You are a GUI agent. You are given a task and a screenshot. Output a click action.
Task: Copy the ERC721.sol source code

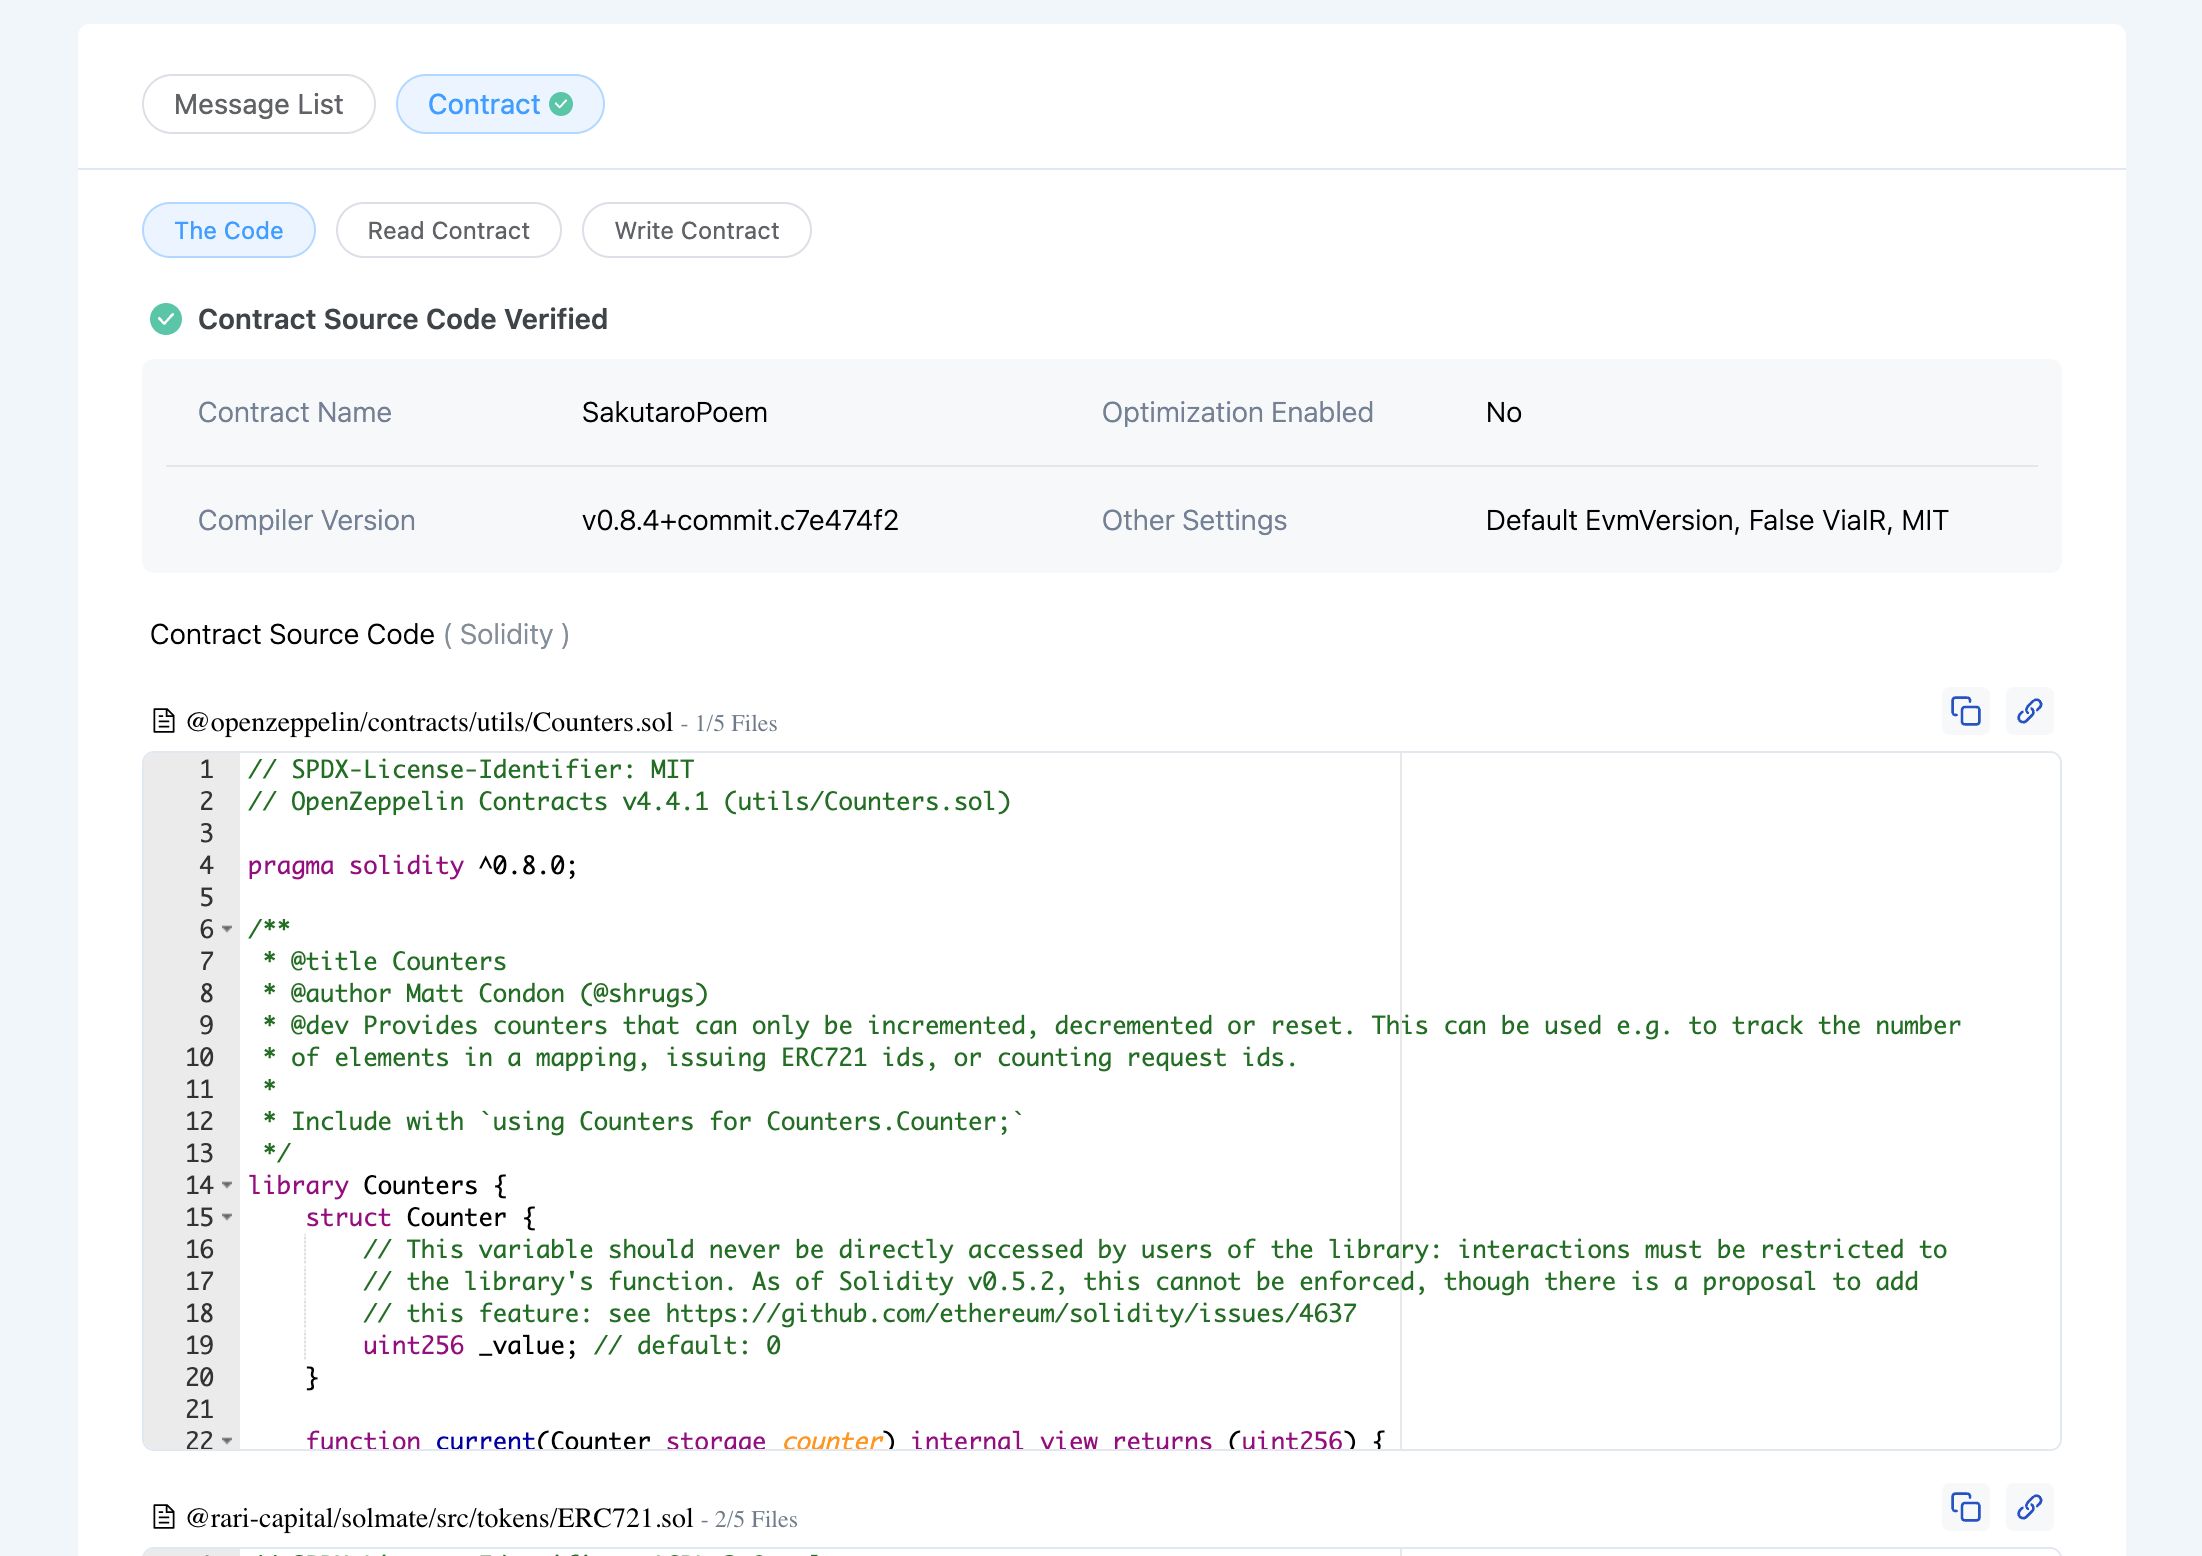pos(1965,1507)
